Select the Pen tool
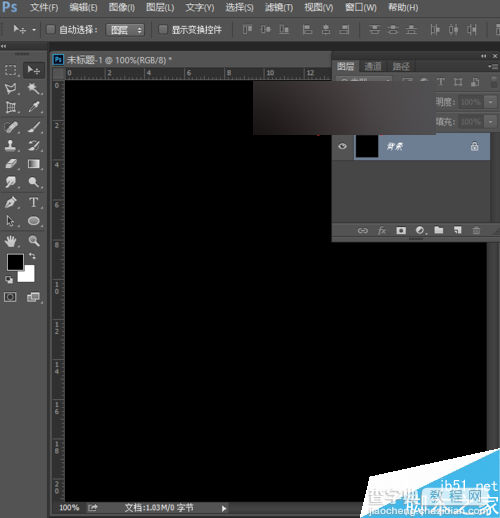 [11, 202]
